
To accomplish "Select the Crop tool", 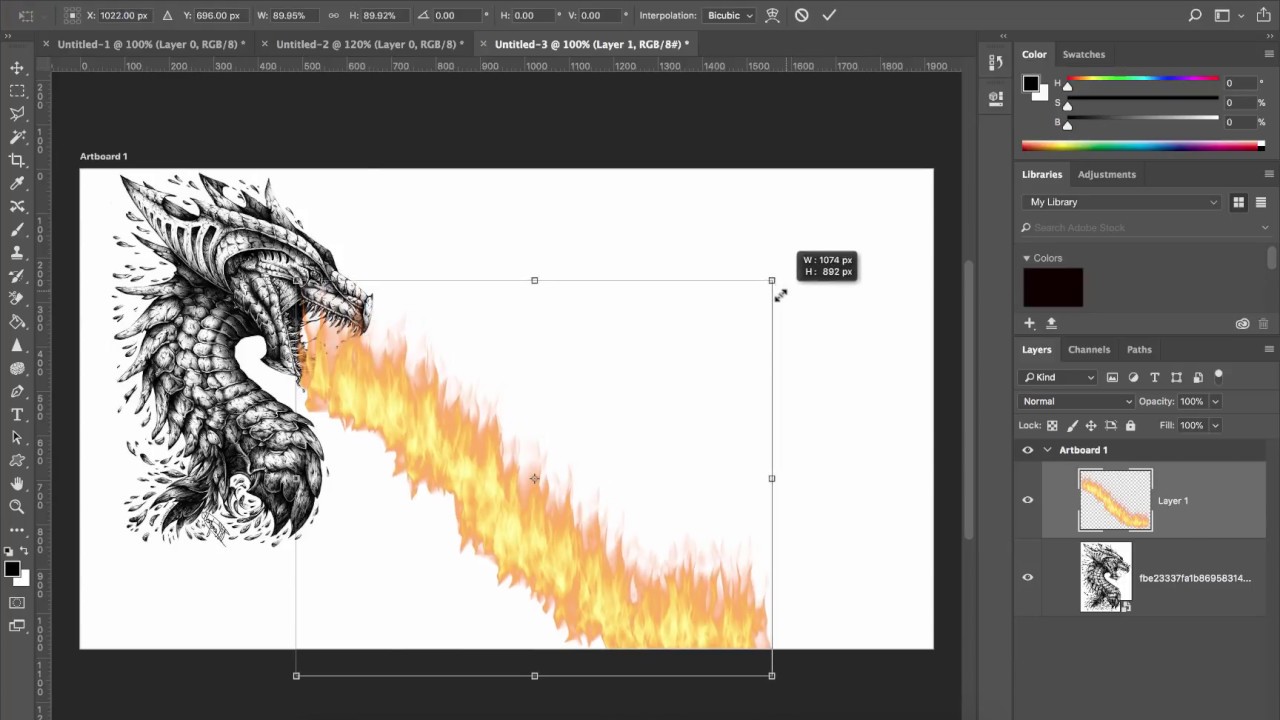I will (17, 160).
